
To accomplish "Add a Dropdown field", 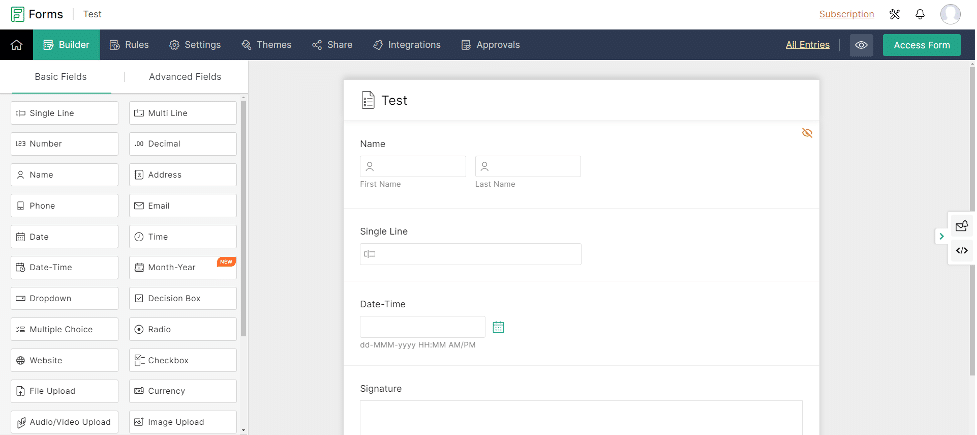I will [x=64, y=299].
